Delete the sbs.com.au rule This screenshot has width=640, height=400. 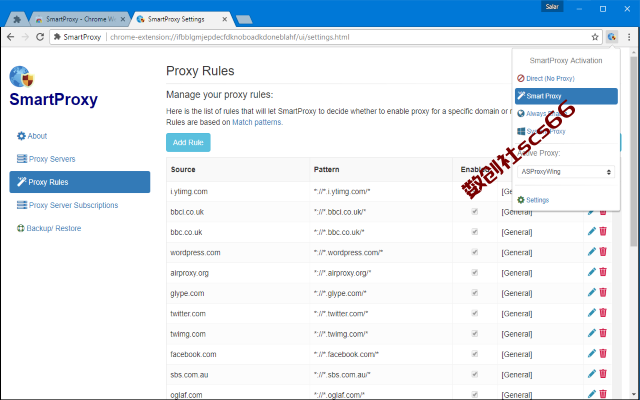tap(603, 374)
